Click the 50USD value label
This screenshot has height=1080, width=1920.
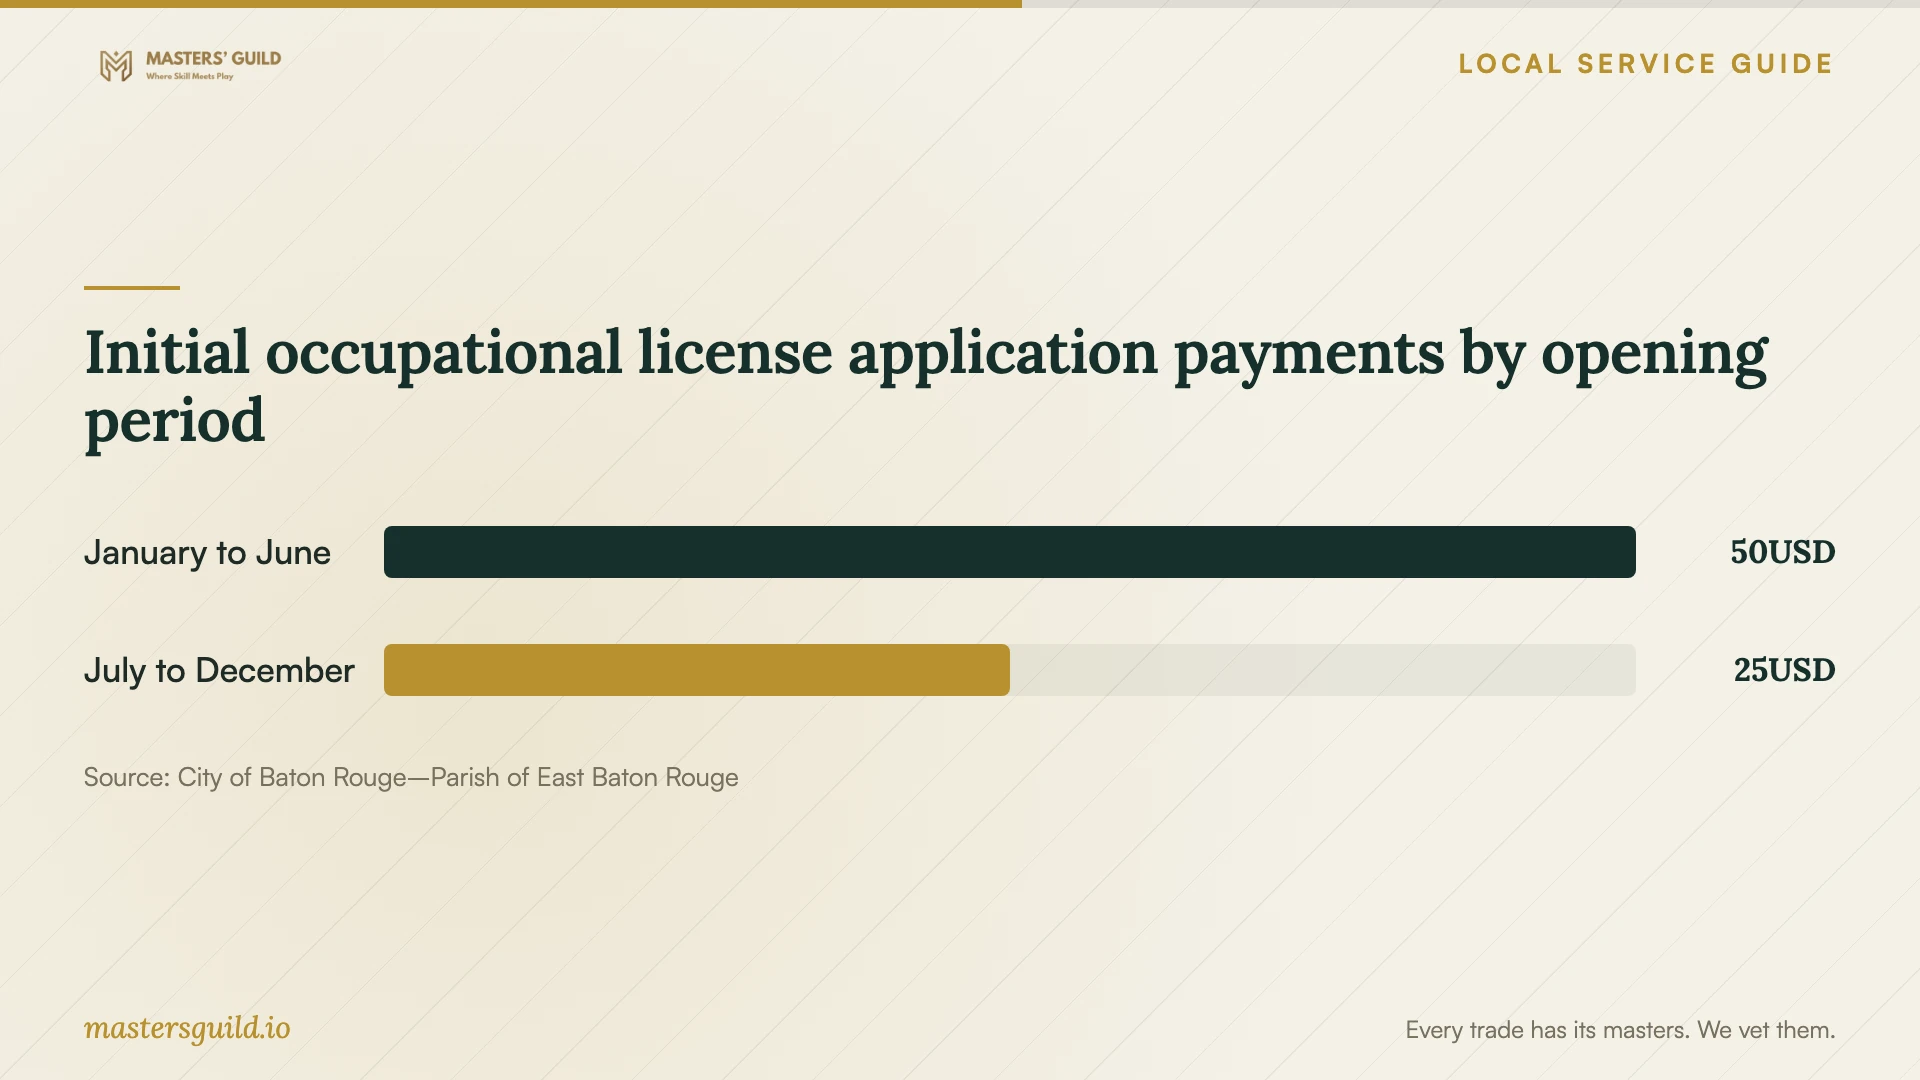1783,552
